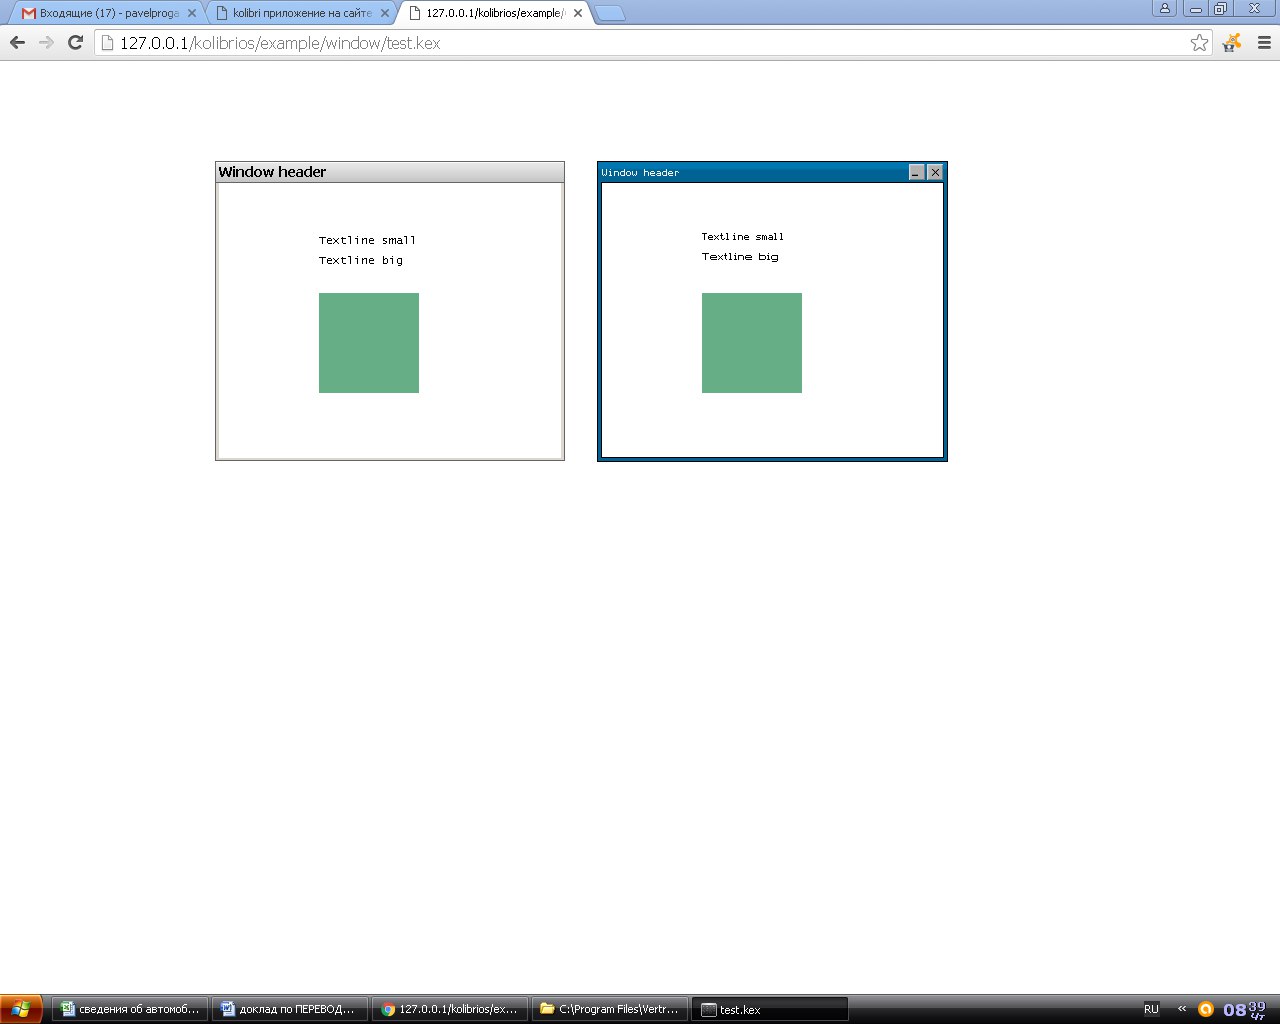1280x1024 pixels.
Task: Click the green square in the blue window
Action: pyautogui.click(x=752, y=343)
